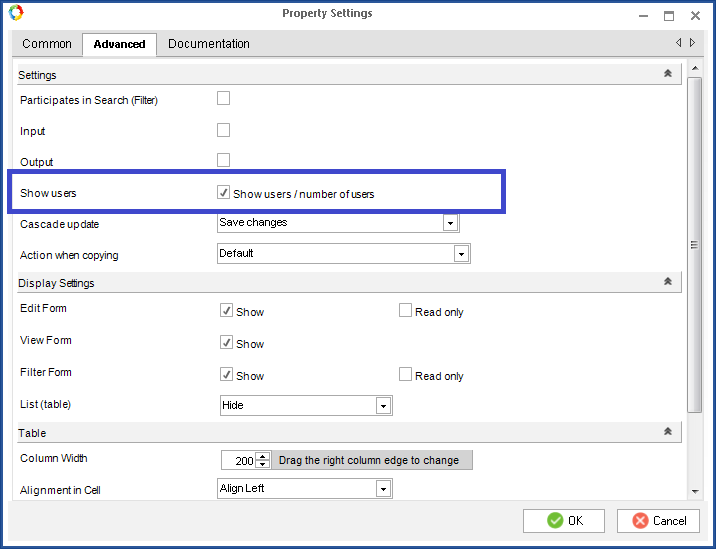The width and height of the screenshot is (716, 549).
Task: Click the application logo icon in title bar
Action: 16,13
